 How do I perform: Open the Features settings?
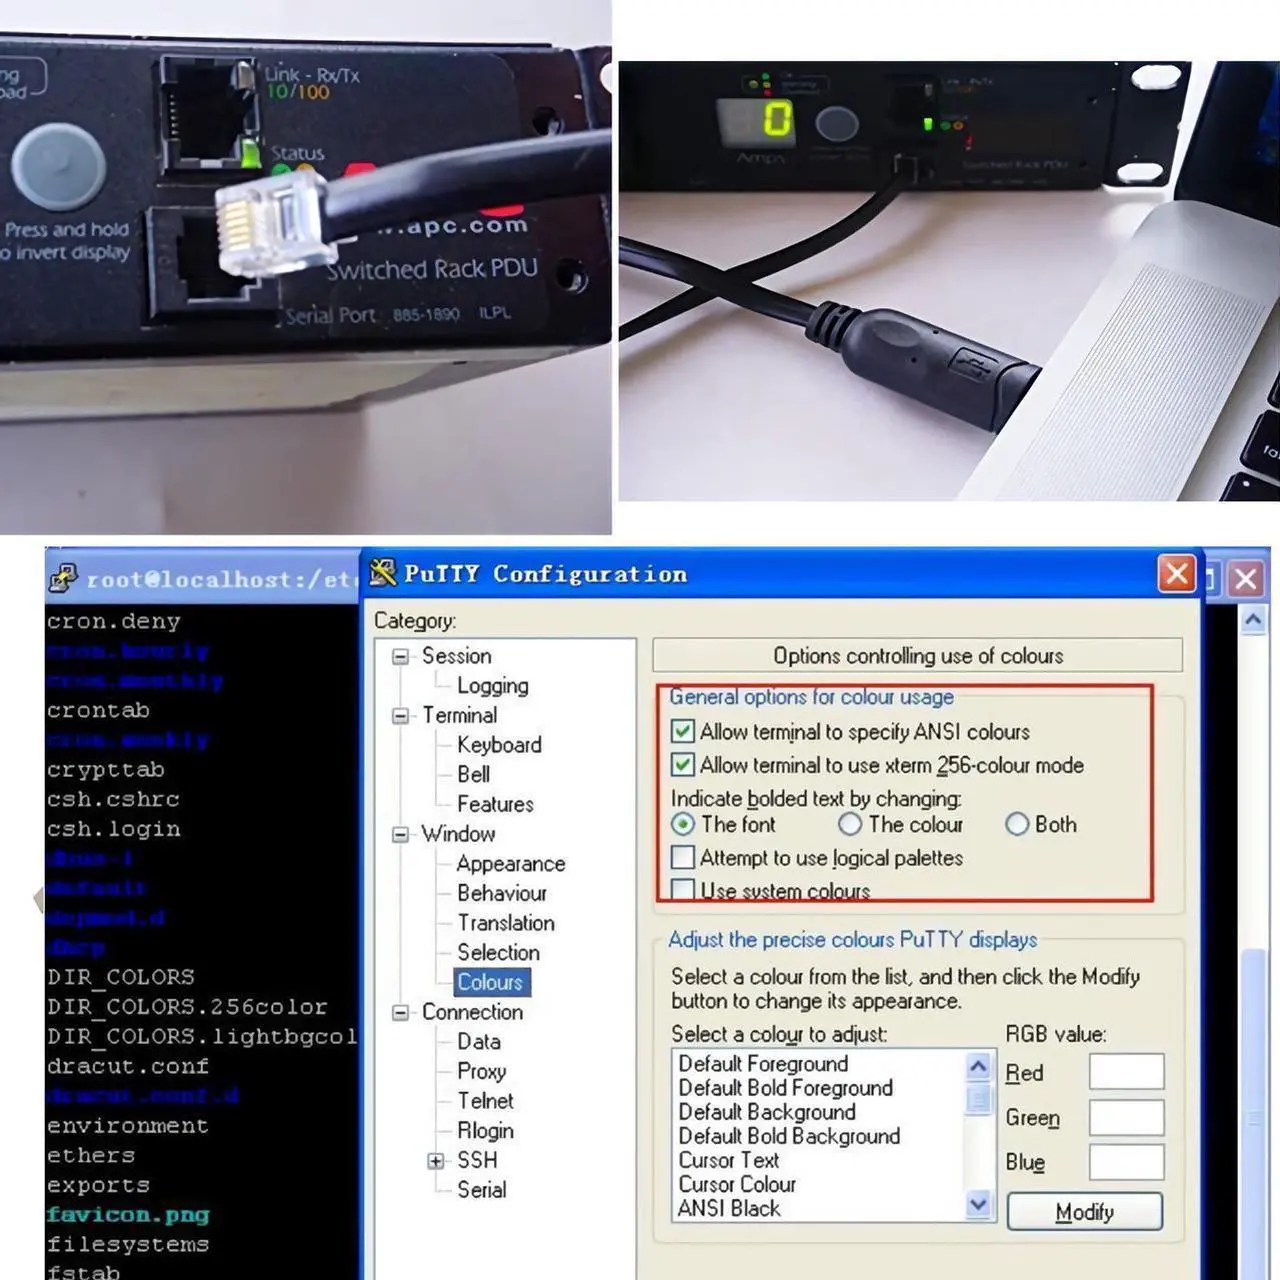tap(495, 804)
